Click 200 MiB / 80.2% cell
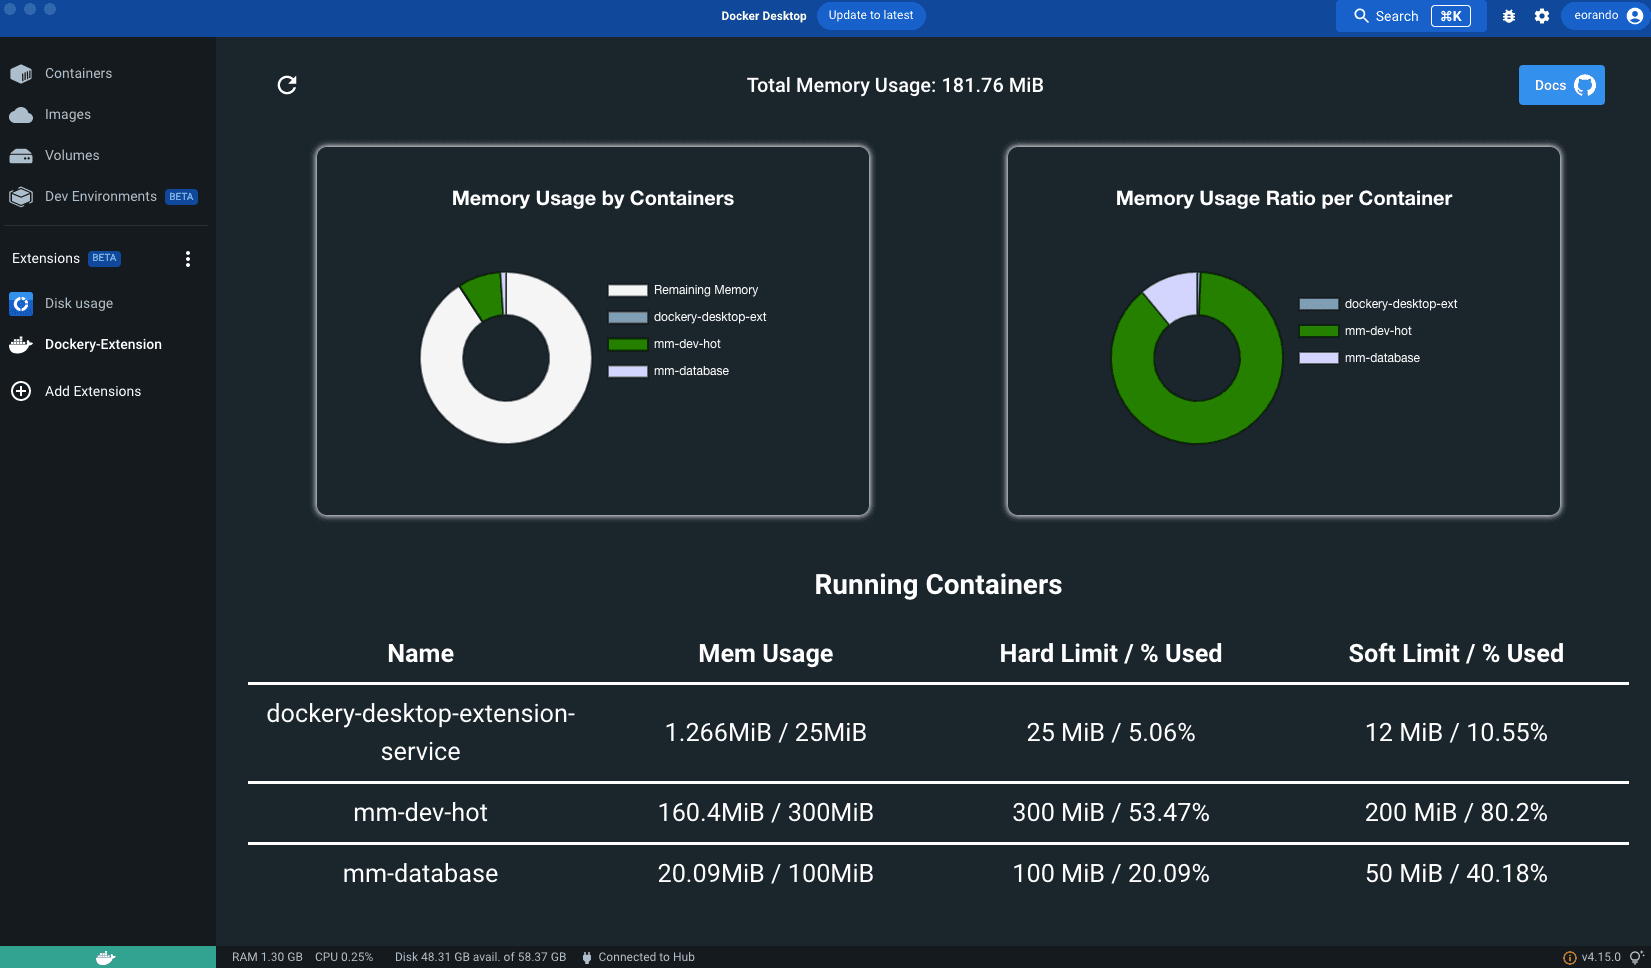 1456,812
